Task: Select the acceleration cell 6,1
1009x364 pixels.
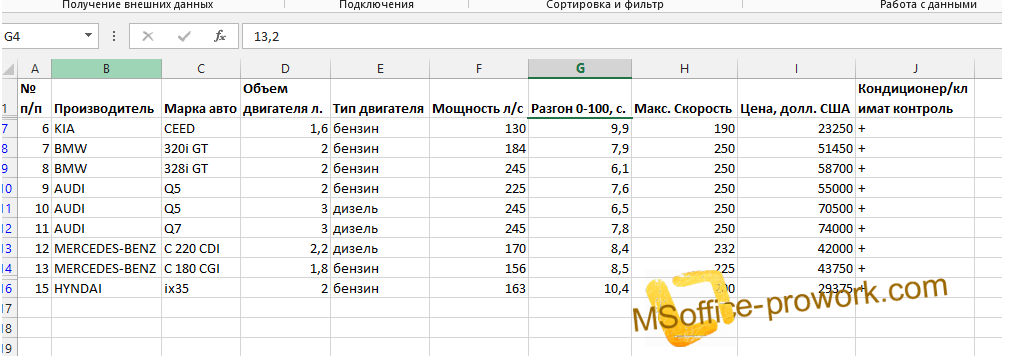Action: click(x=580, y=168)
